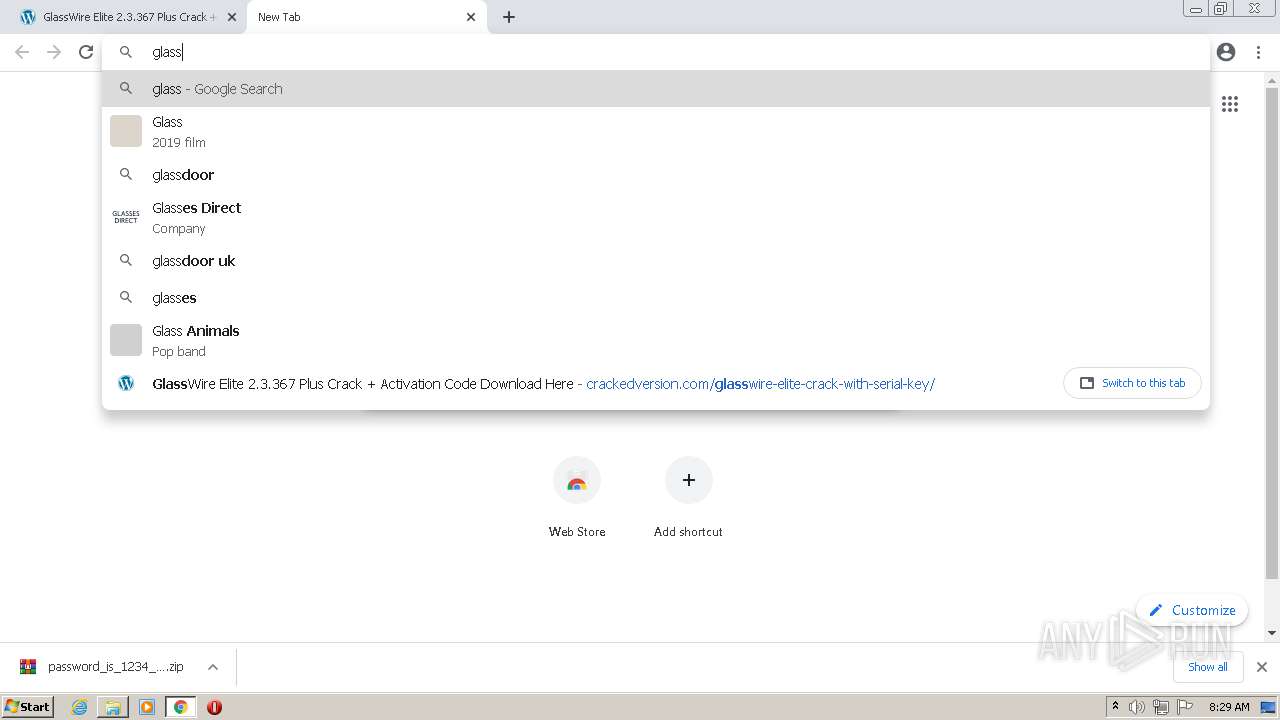This screenshot has width=1280, height=720.
Task: Open the Web Store shortcut
Action: [x=577, y=497]
